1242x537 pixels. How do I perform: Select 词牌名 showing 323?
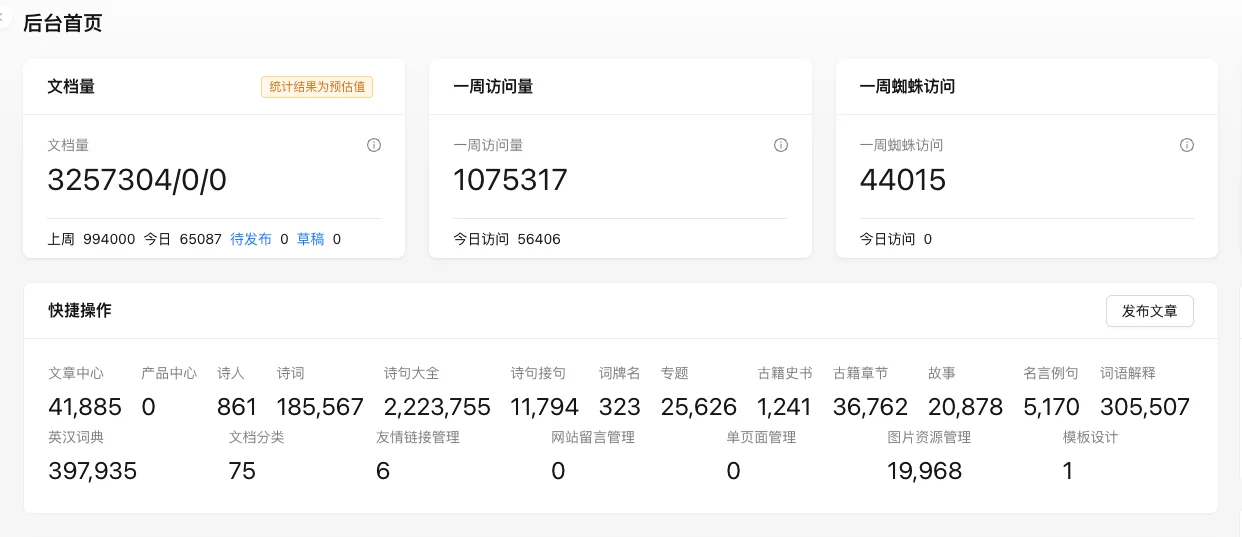pos(620,392)
